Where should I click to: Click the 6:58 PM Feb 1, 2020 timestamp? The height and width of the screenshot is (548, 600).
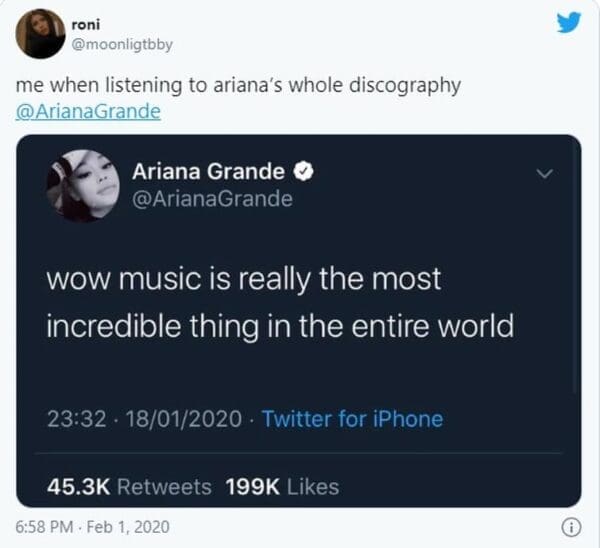[x=92, y=527]
